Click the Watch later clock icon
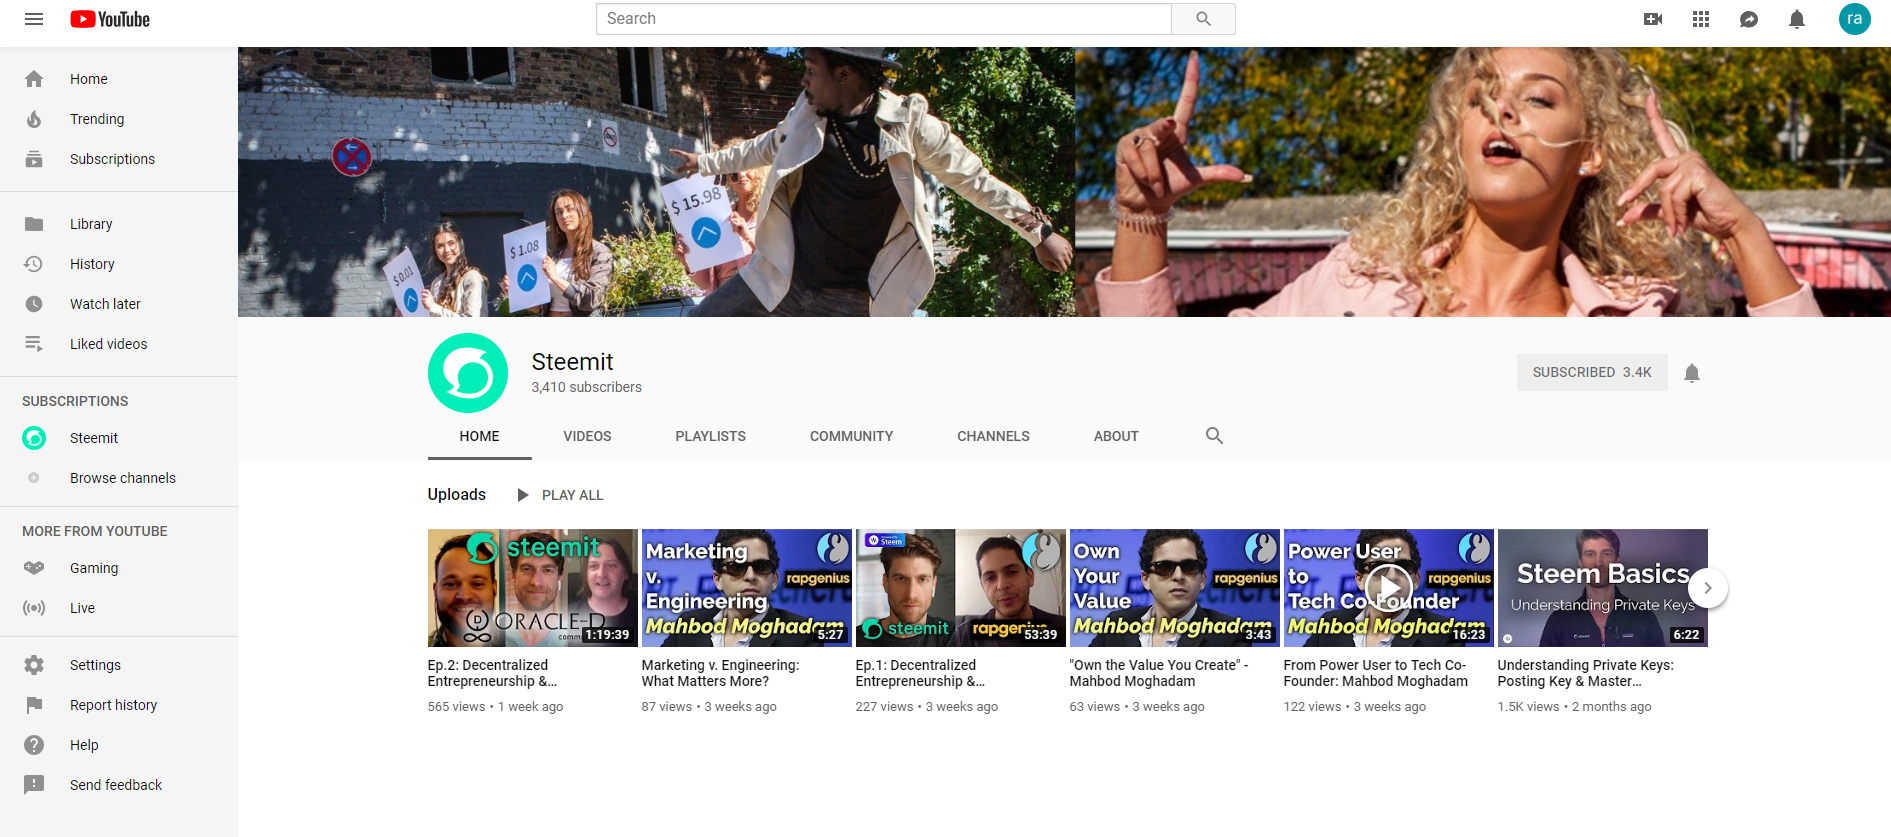 coord(34,304)
